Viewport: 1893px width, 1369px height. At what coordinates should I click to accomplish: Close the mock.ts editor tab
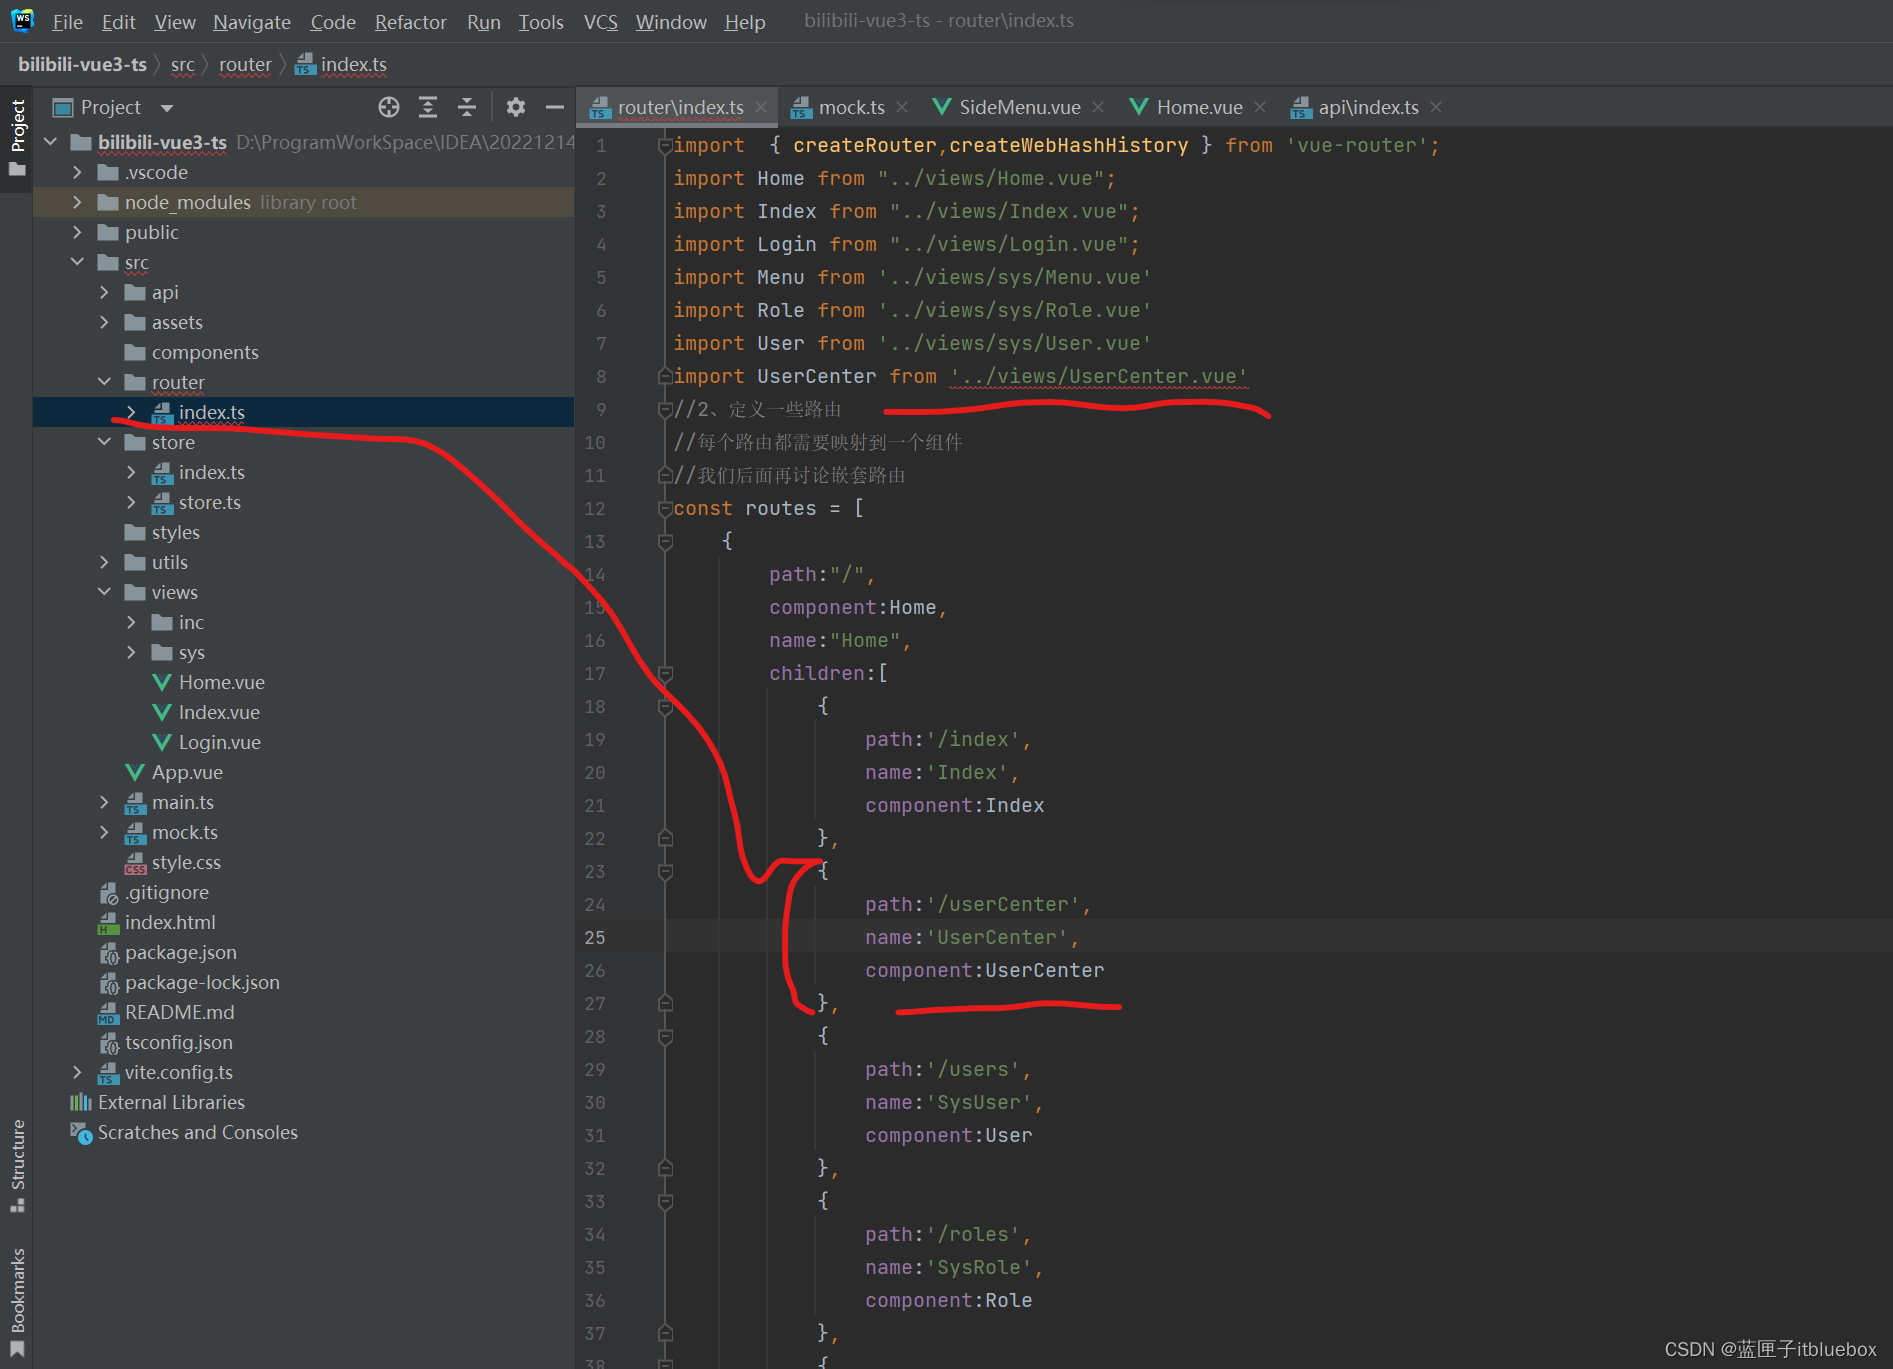click(902, 107)
